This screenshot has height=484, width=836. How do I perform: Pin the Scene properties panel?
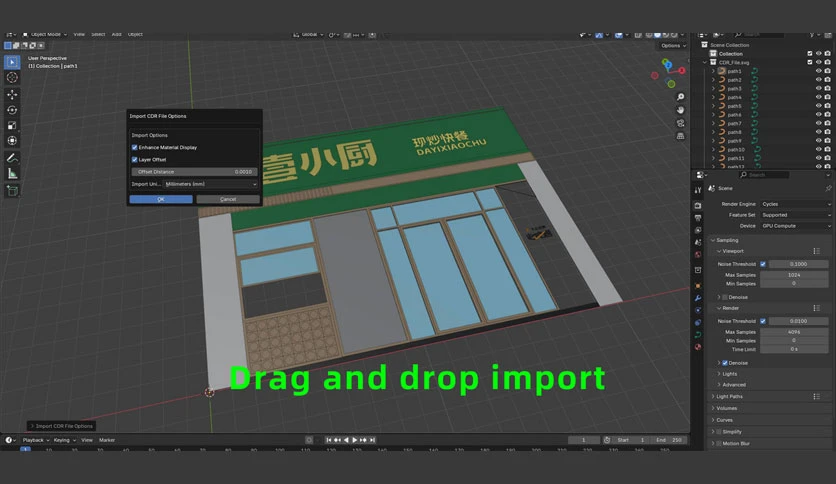[x=828, y=188]
